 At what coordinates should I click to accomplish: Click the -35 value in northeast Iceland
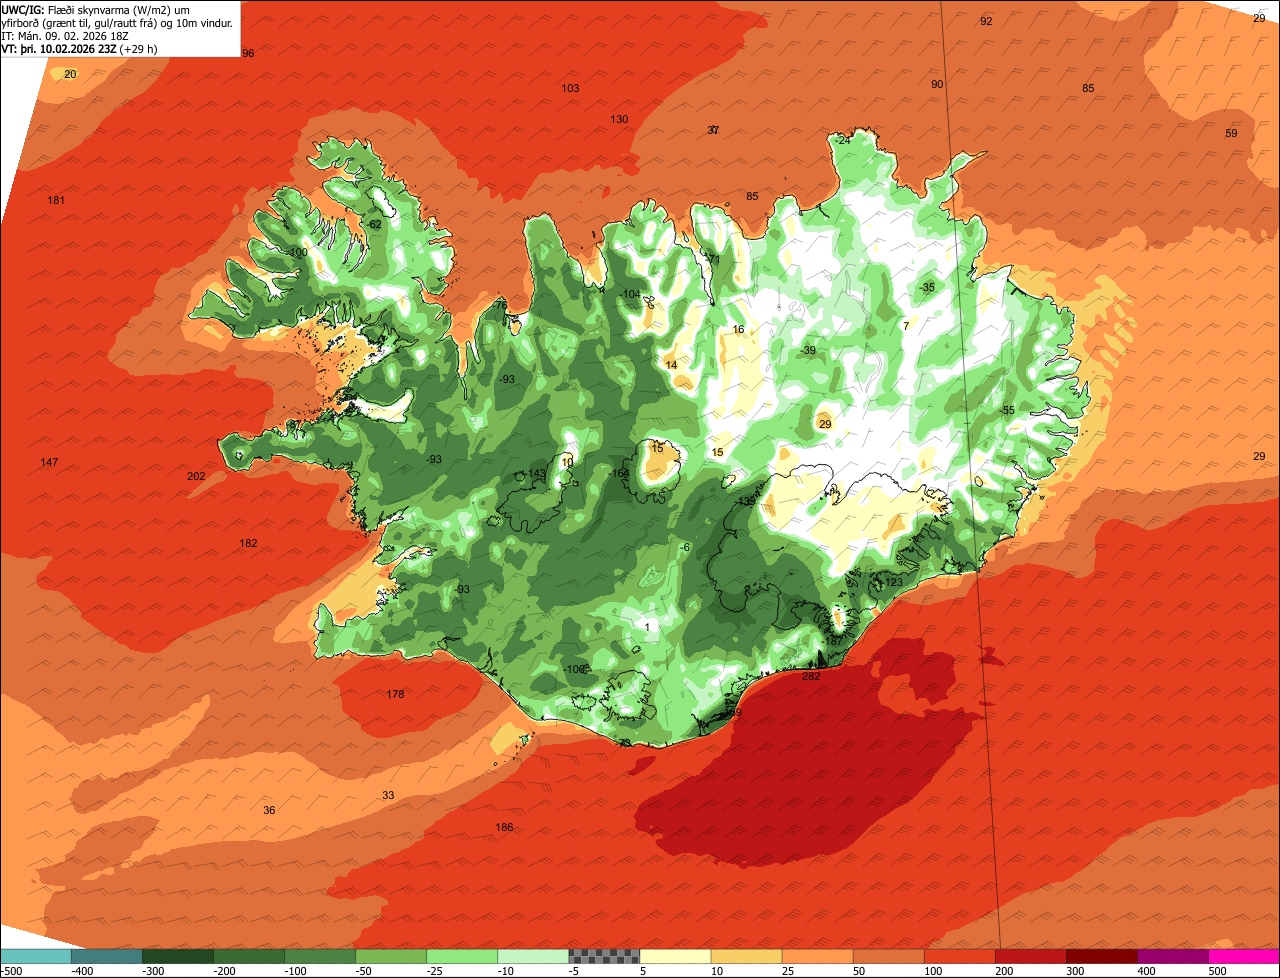pyautogui.click(x=927, y=287)
